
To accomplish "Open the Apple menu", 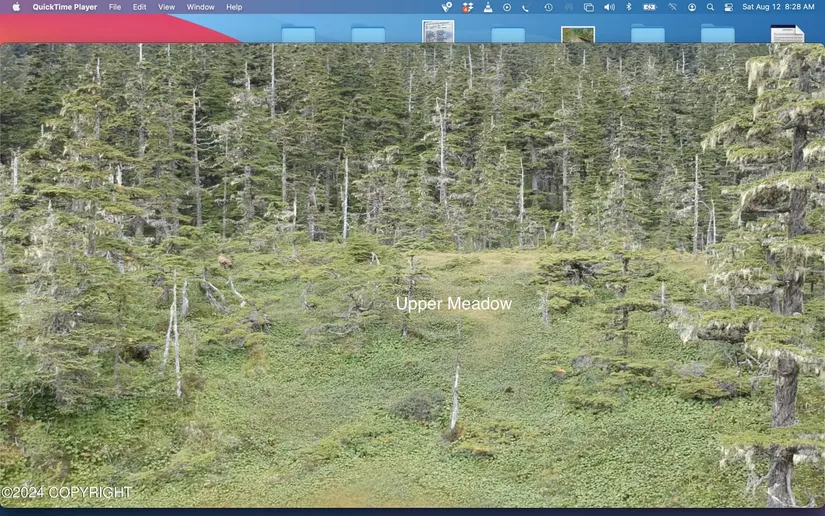I will pos(16,7).
